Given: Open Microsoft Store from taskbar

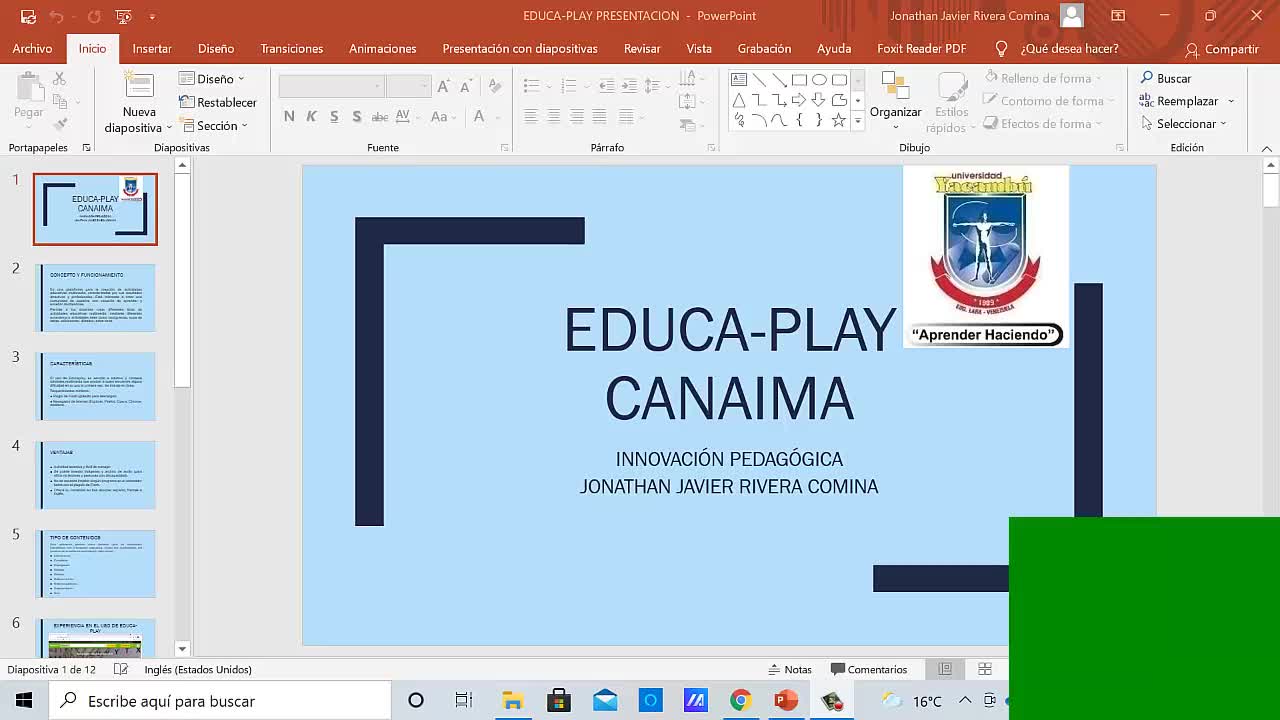Looking at the screenshot, I should click(x=558, y=701).
